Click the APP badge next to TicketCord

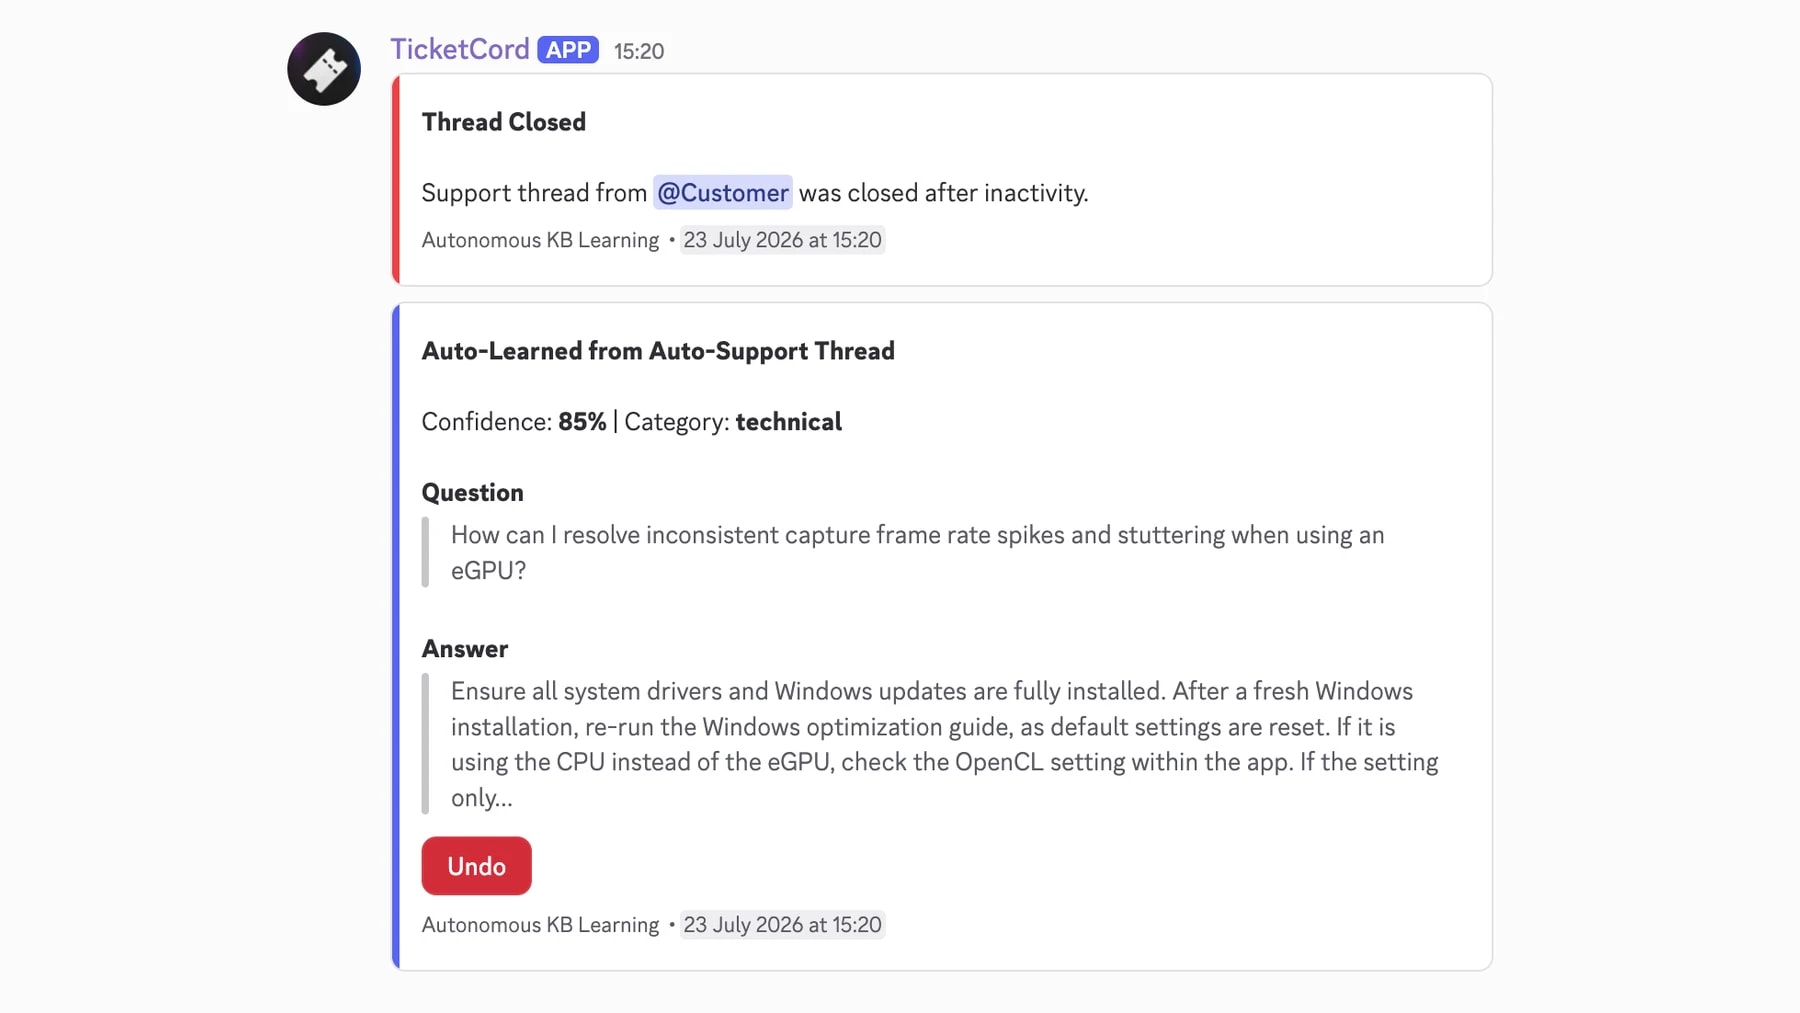tap(568, 50)
